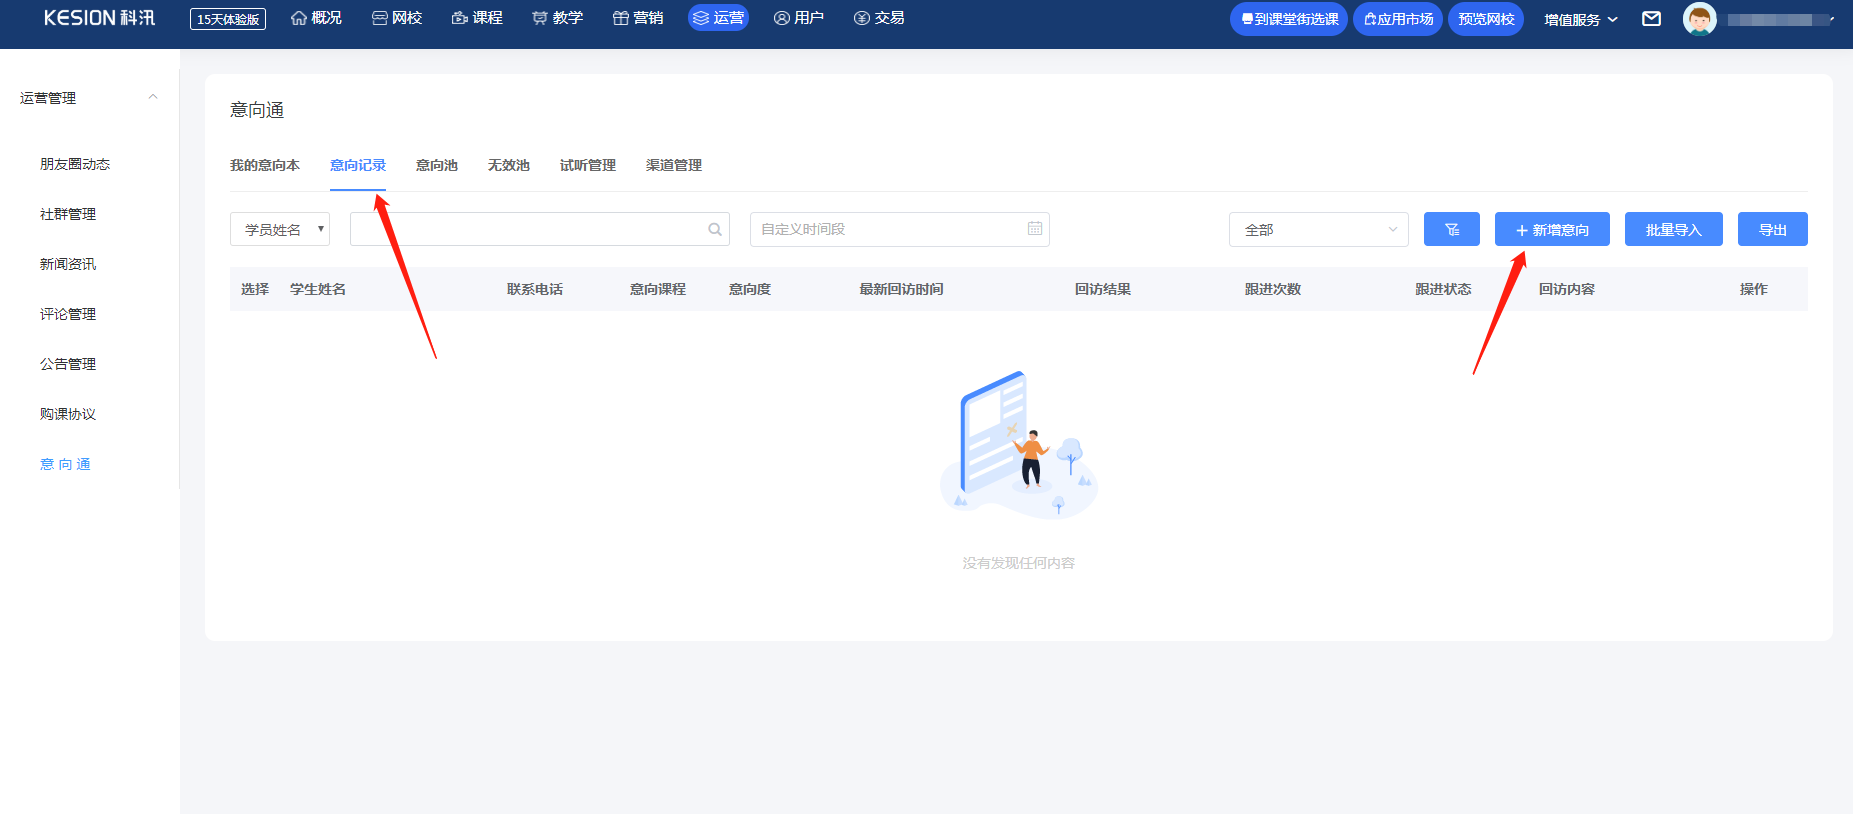This screenshot has height=814, width=1853.
Task: Click the 新增意向 button
Action: [1552, 229]
